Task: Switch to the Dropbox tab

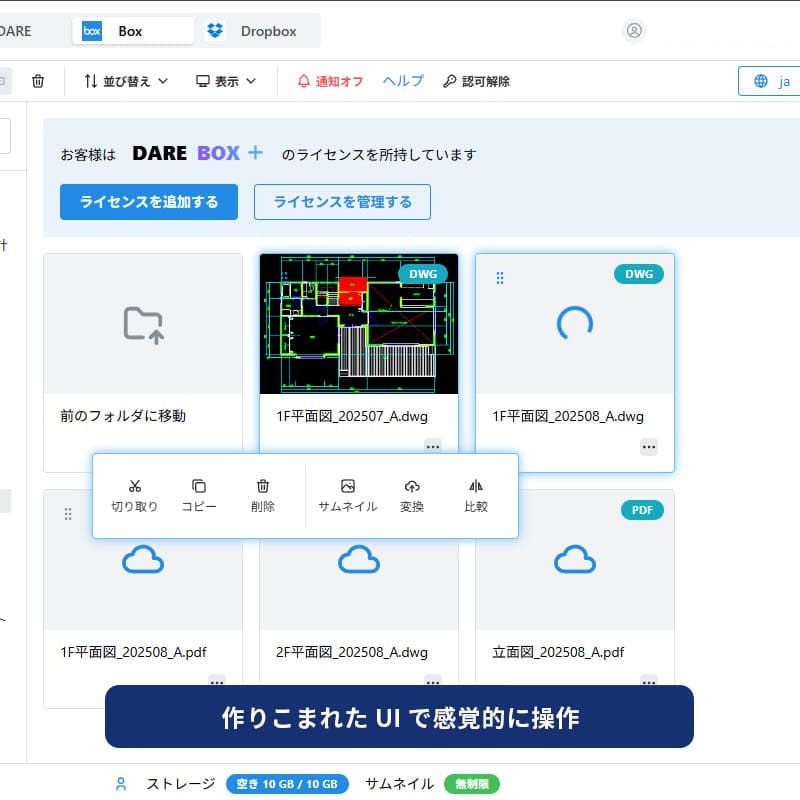Action: 253,31
